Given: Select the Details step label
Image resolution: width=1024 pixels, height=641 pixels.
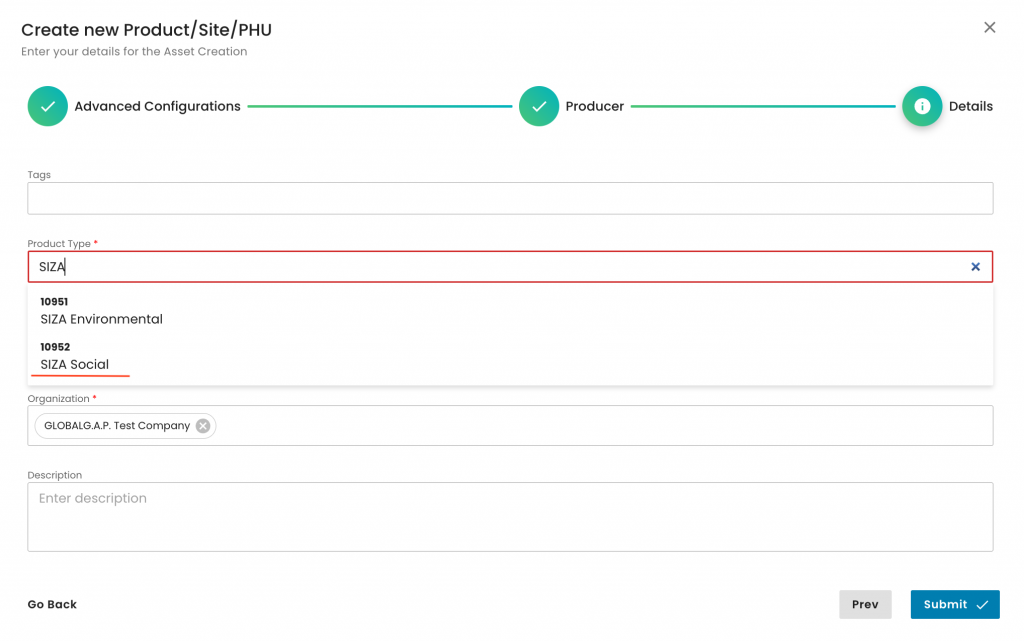Looking at the screenshot, I should (x=970, y=106).
